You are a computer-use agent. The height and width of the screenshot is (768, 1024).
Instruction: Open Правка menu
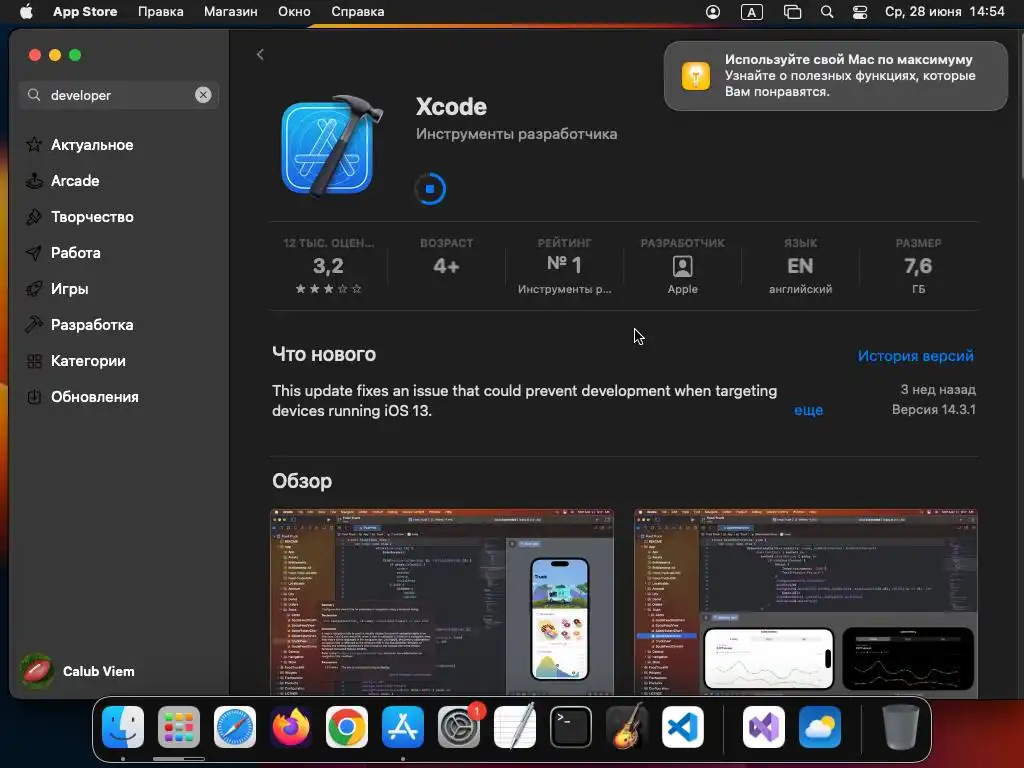tap(161, 12)
